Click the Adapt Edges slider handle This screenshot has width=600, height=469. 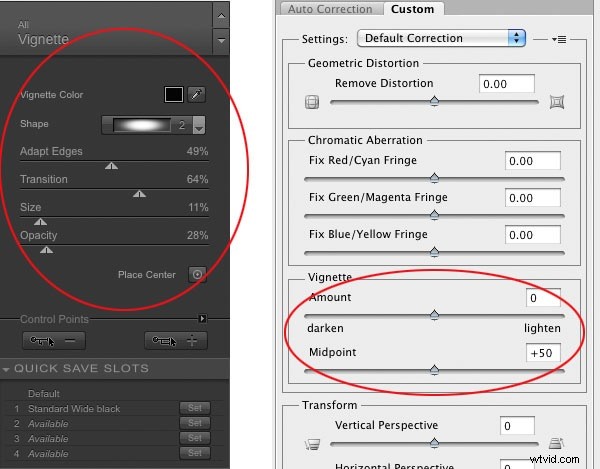111,166
